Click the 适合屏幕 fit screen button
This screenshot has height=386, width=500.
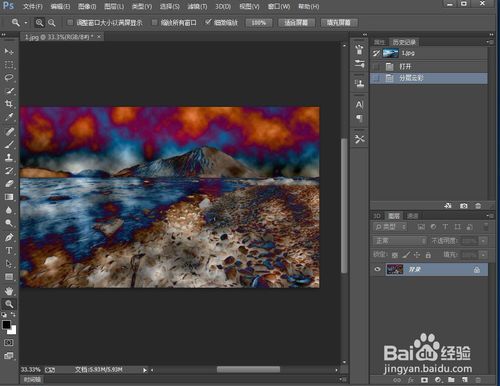[x=296, y=23]
